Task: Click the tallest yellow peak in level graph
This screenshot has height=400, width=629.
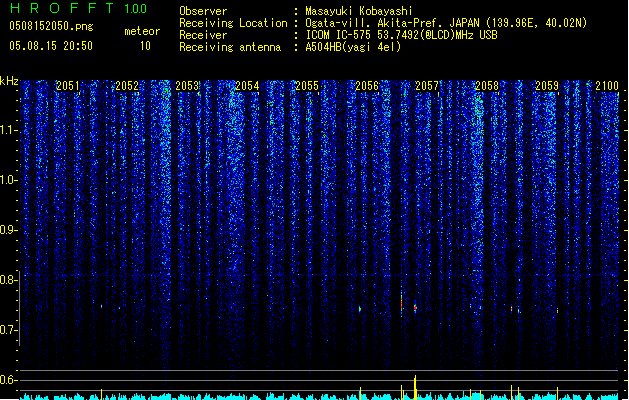Action: [415, 387]
